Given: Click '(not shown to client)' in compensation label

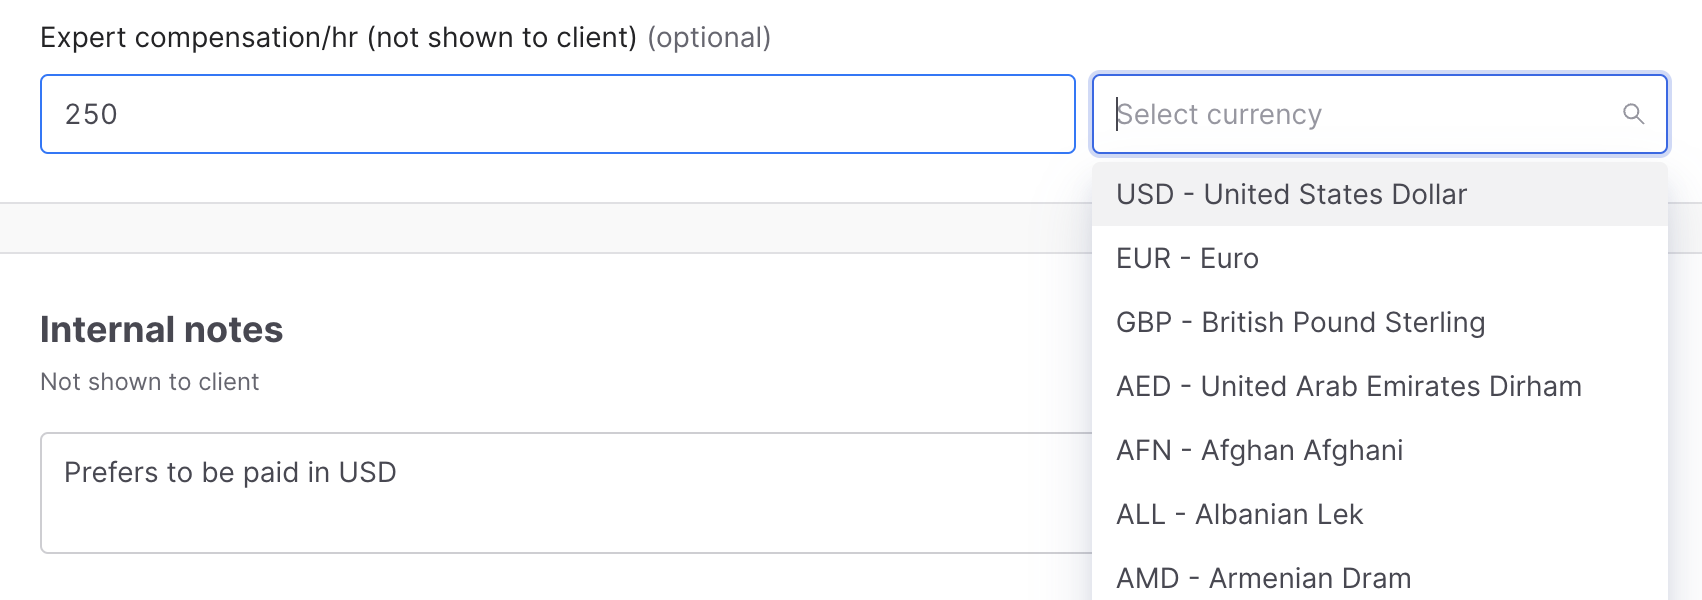Looking at the screenshot, I should tap(502, 38).
